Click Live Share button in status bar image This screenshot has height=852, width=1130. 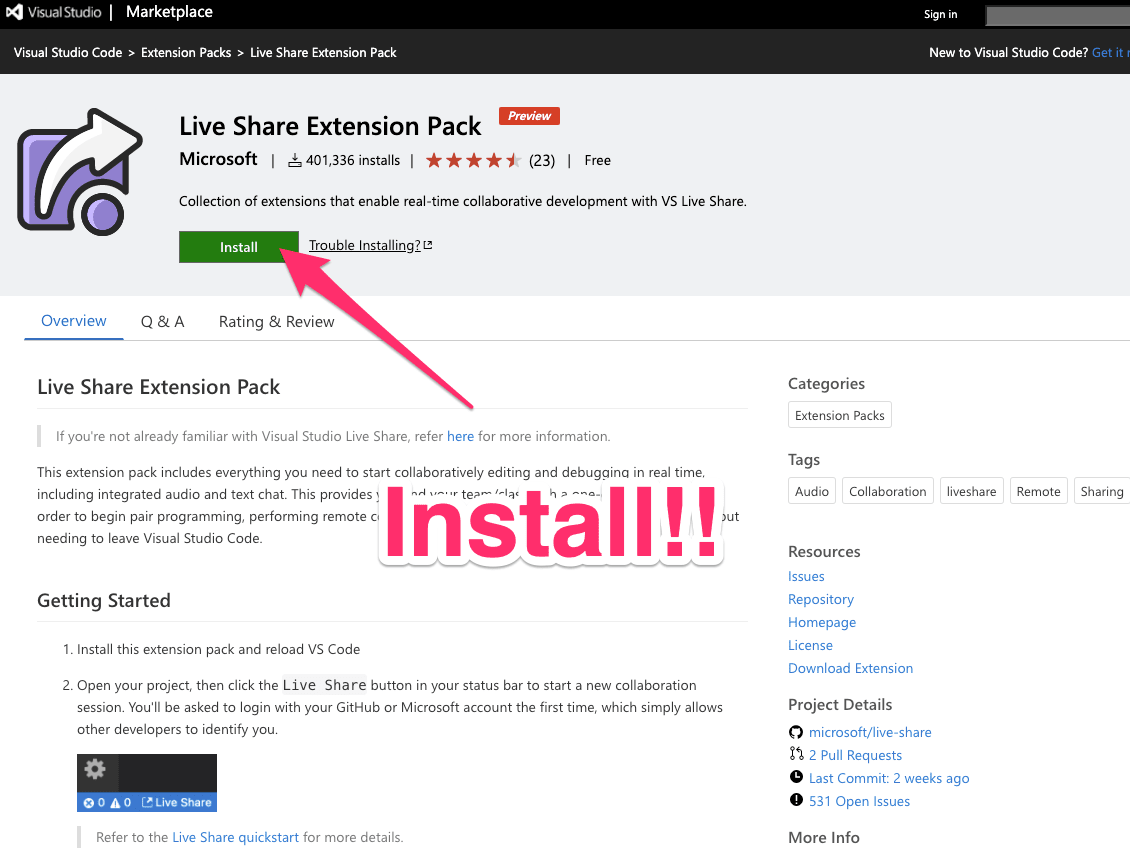[177, 803]
